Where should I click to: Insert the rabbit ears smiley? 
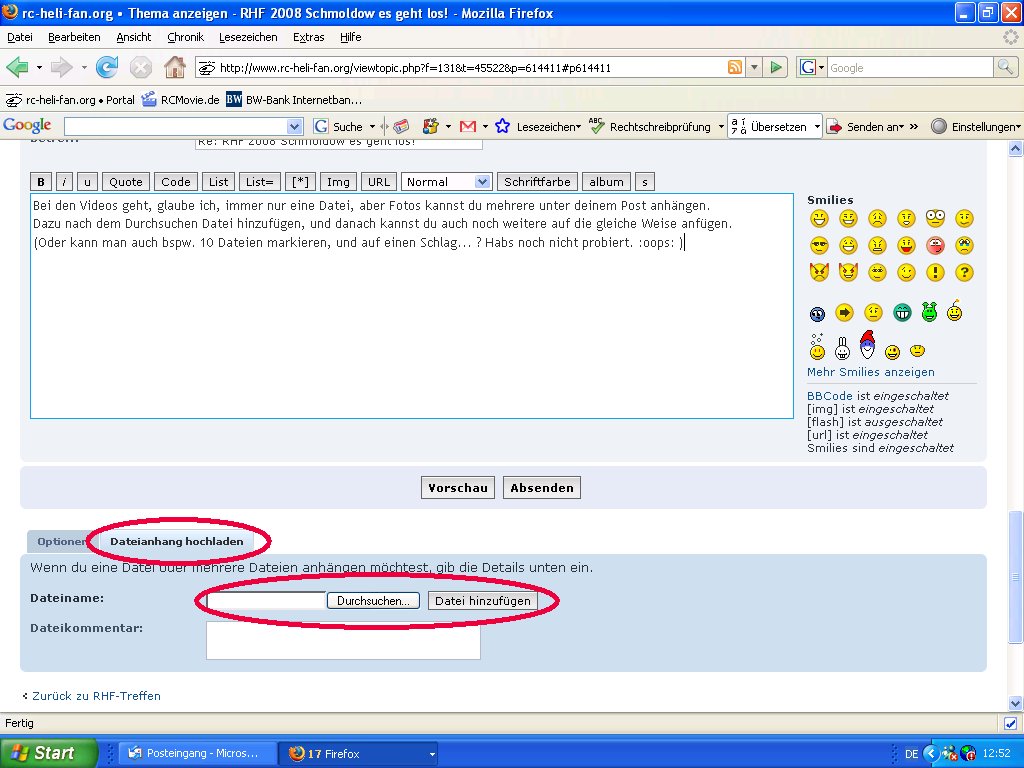(x=842, y=348)
